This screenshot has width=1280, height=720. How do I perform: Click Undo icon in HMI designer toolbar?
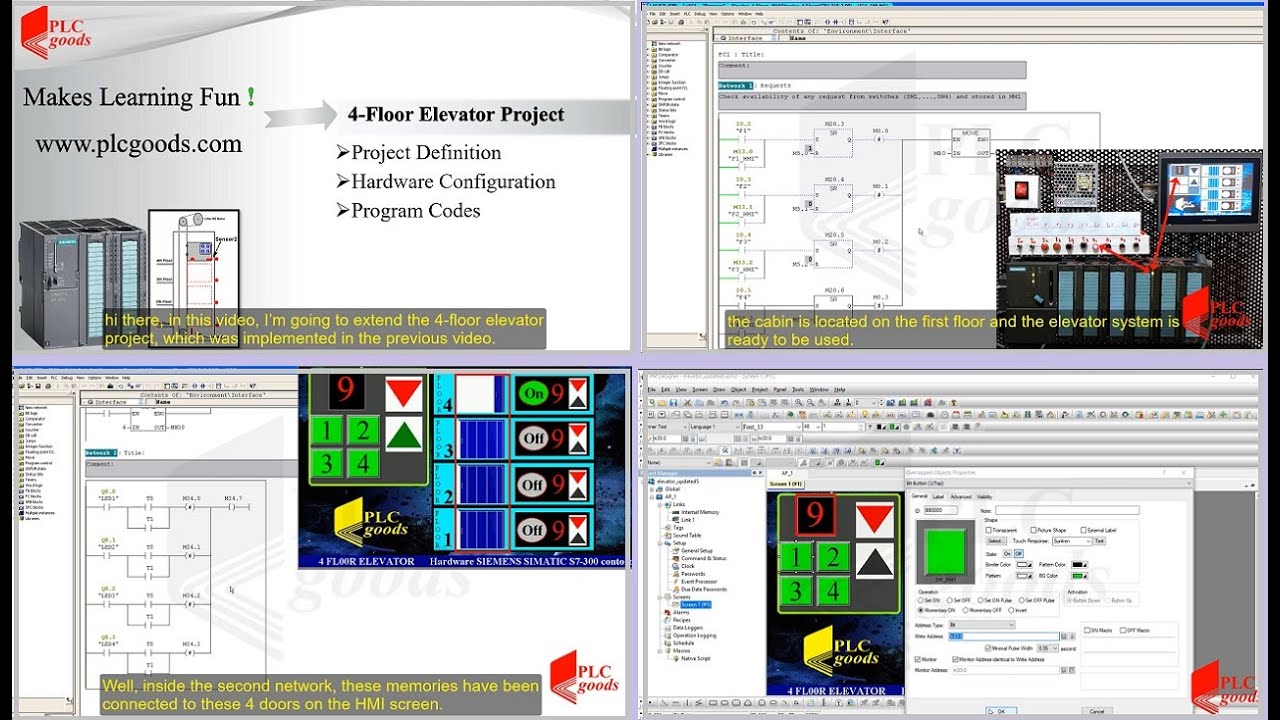(x=724, y=402)
